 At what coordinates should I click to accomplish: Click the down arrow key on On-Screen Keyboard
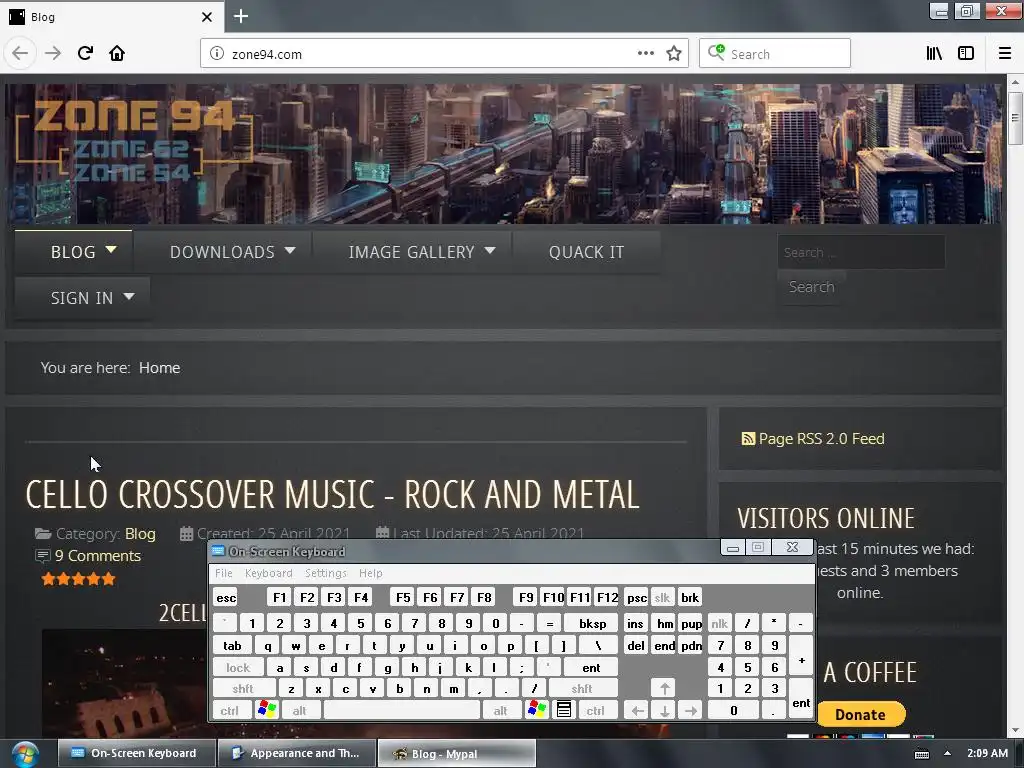(664, 710)
